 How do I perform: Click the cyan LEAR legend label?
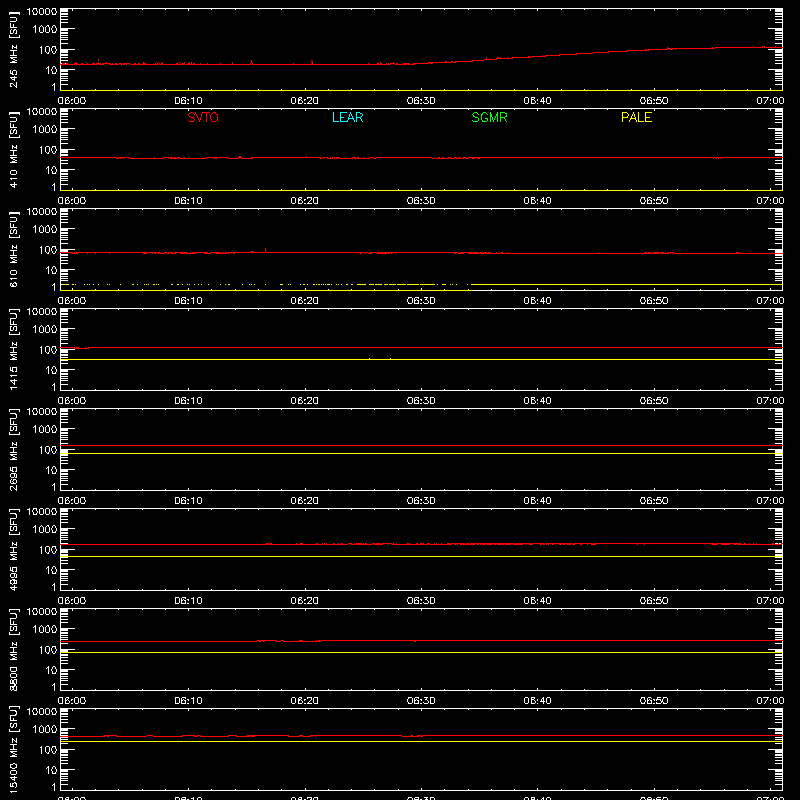pyautogui.click(x=347, y=117)
